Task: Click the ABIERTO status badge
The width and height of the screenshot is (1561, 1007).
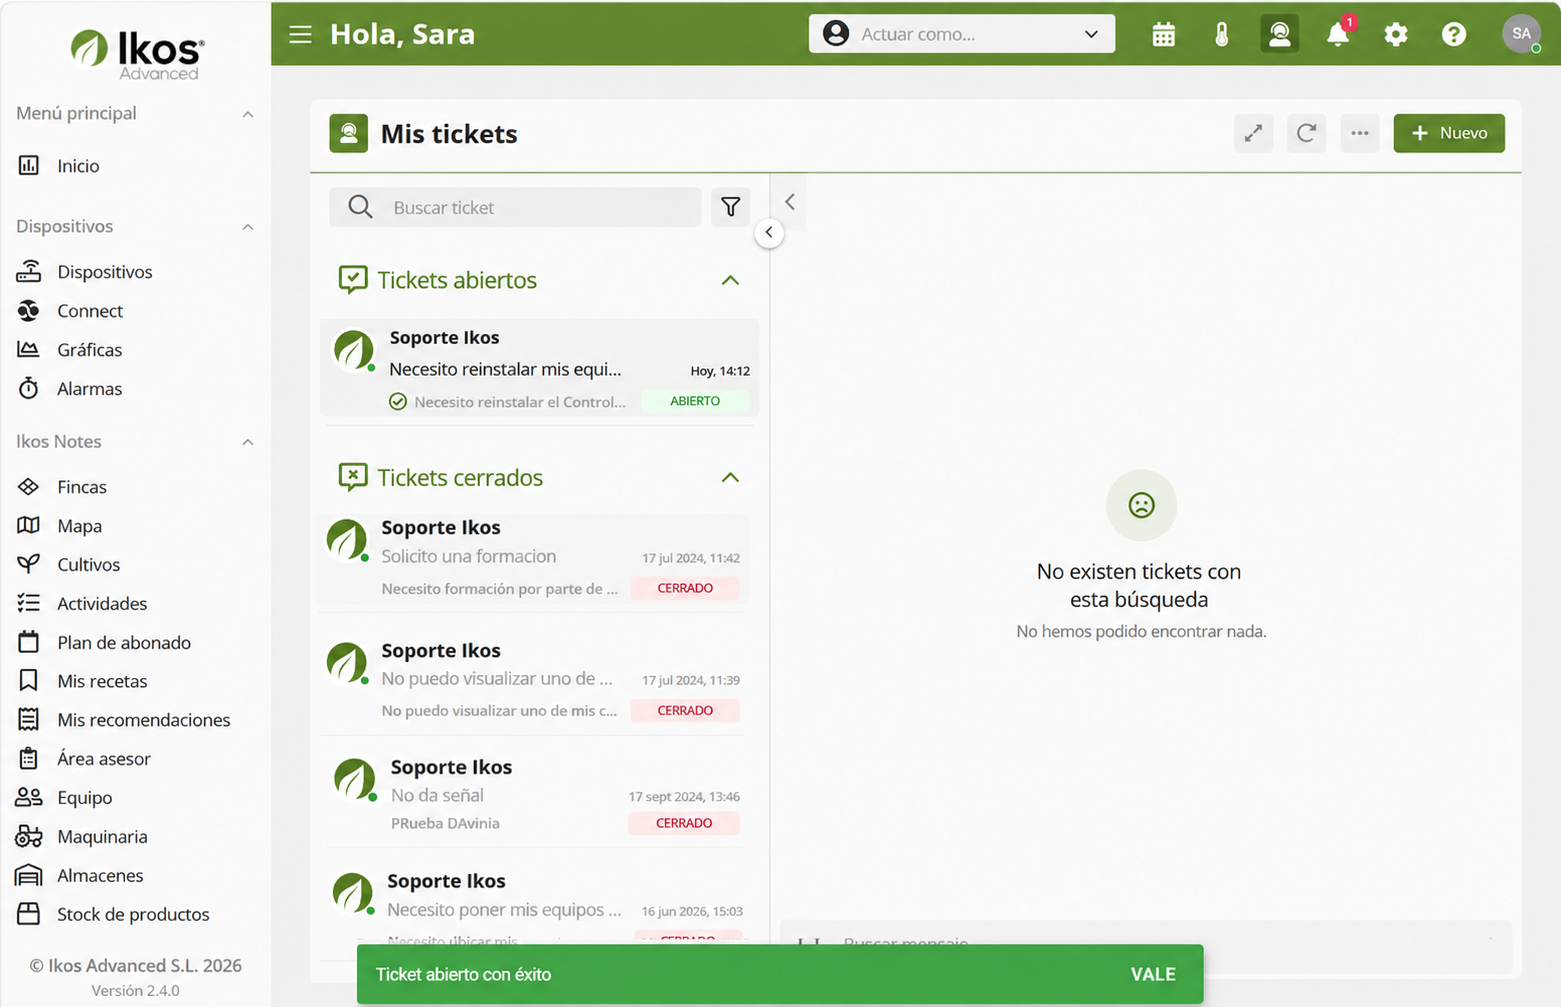Action: [x=695, y=401]
